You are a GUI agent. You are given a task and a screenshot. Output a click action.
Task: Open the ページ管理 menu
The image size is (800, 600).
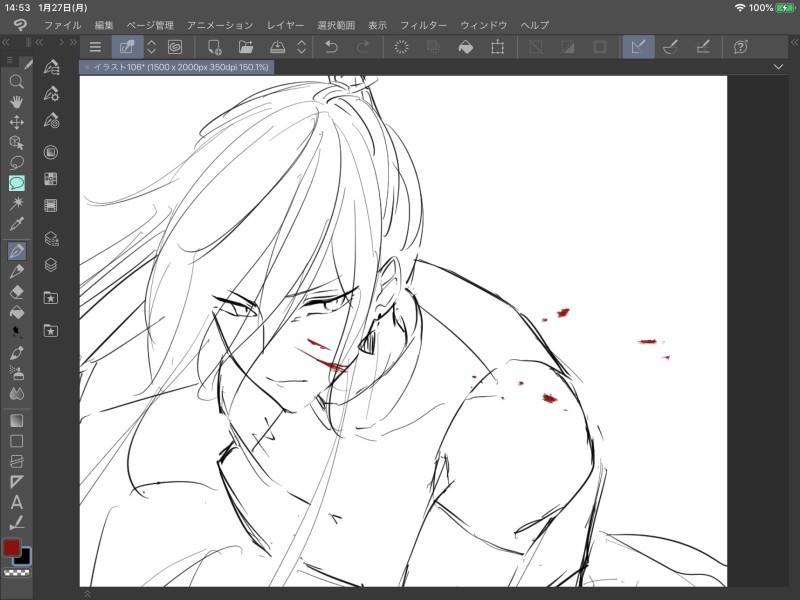click(150, 25)
